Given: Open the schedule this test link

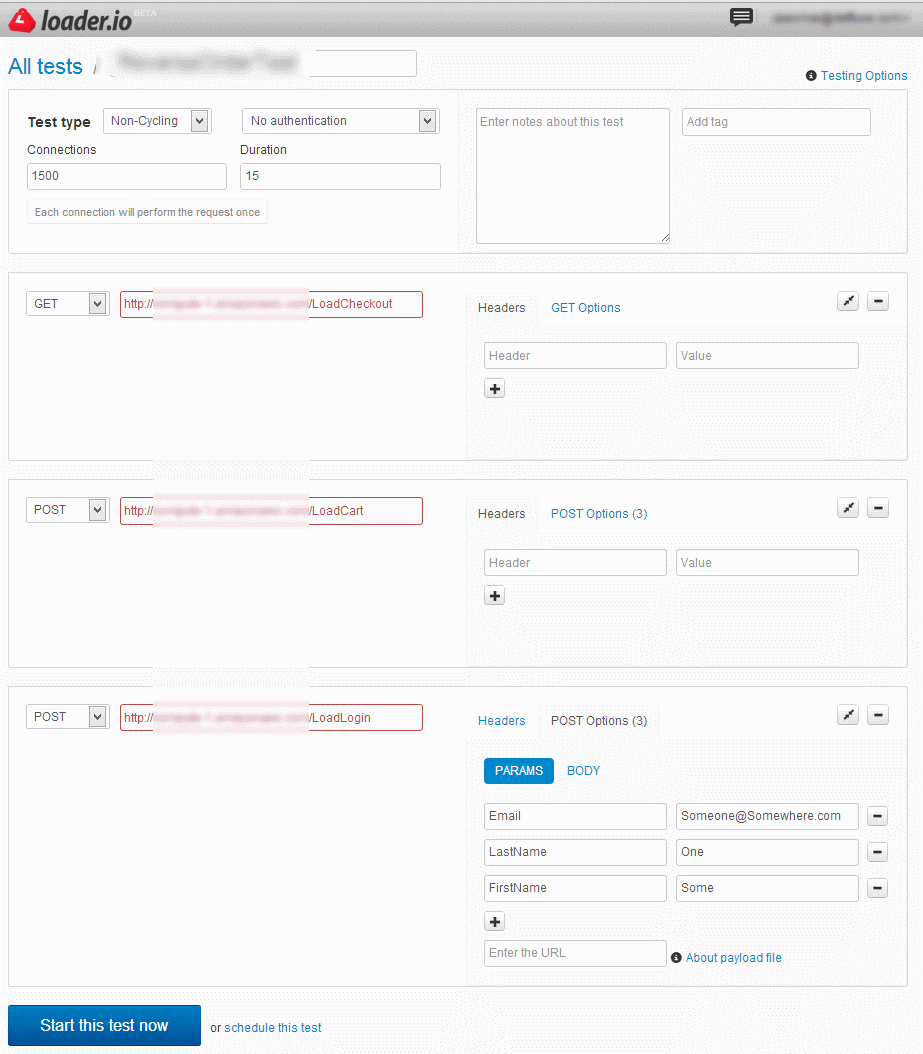Looking at the screenshot, I should (x=273, y=1027).
